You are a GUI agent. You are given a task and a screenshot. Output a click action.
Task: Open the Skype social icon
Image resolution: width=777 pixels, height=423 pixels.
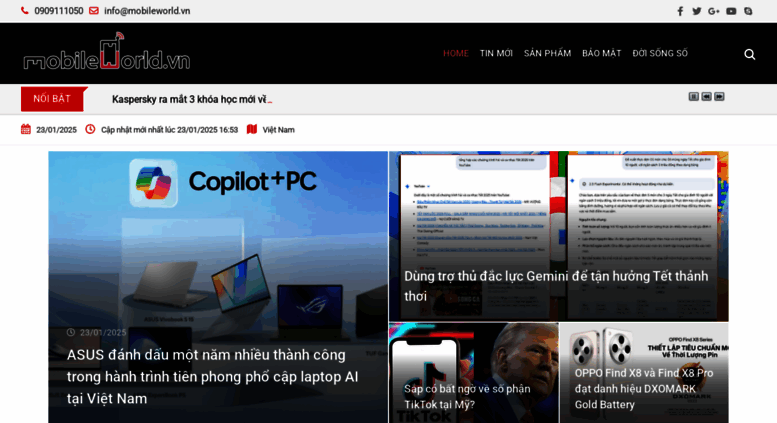pyautogui.click(x=748, y=11)
